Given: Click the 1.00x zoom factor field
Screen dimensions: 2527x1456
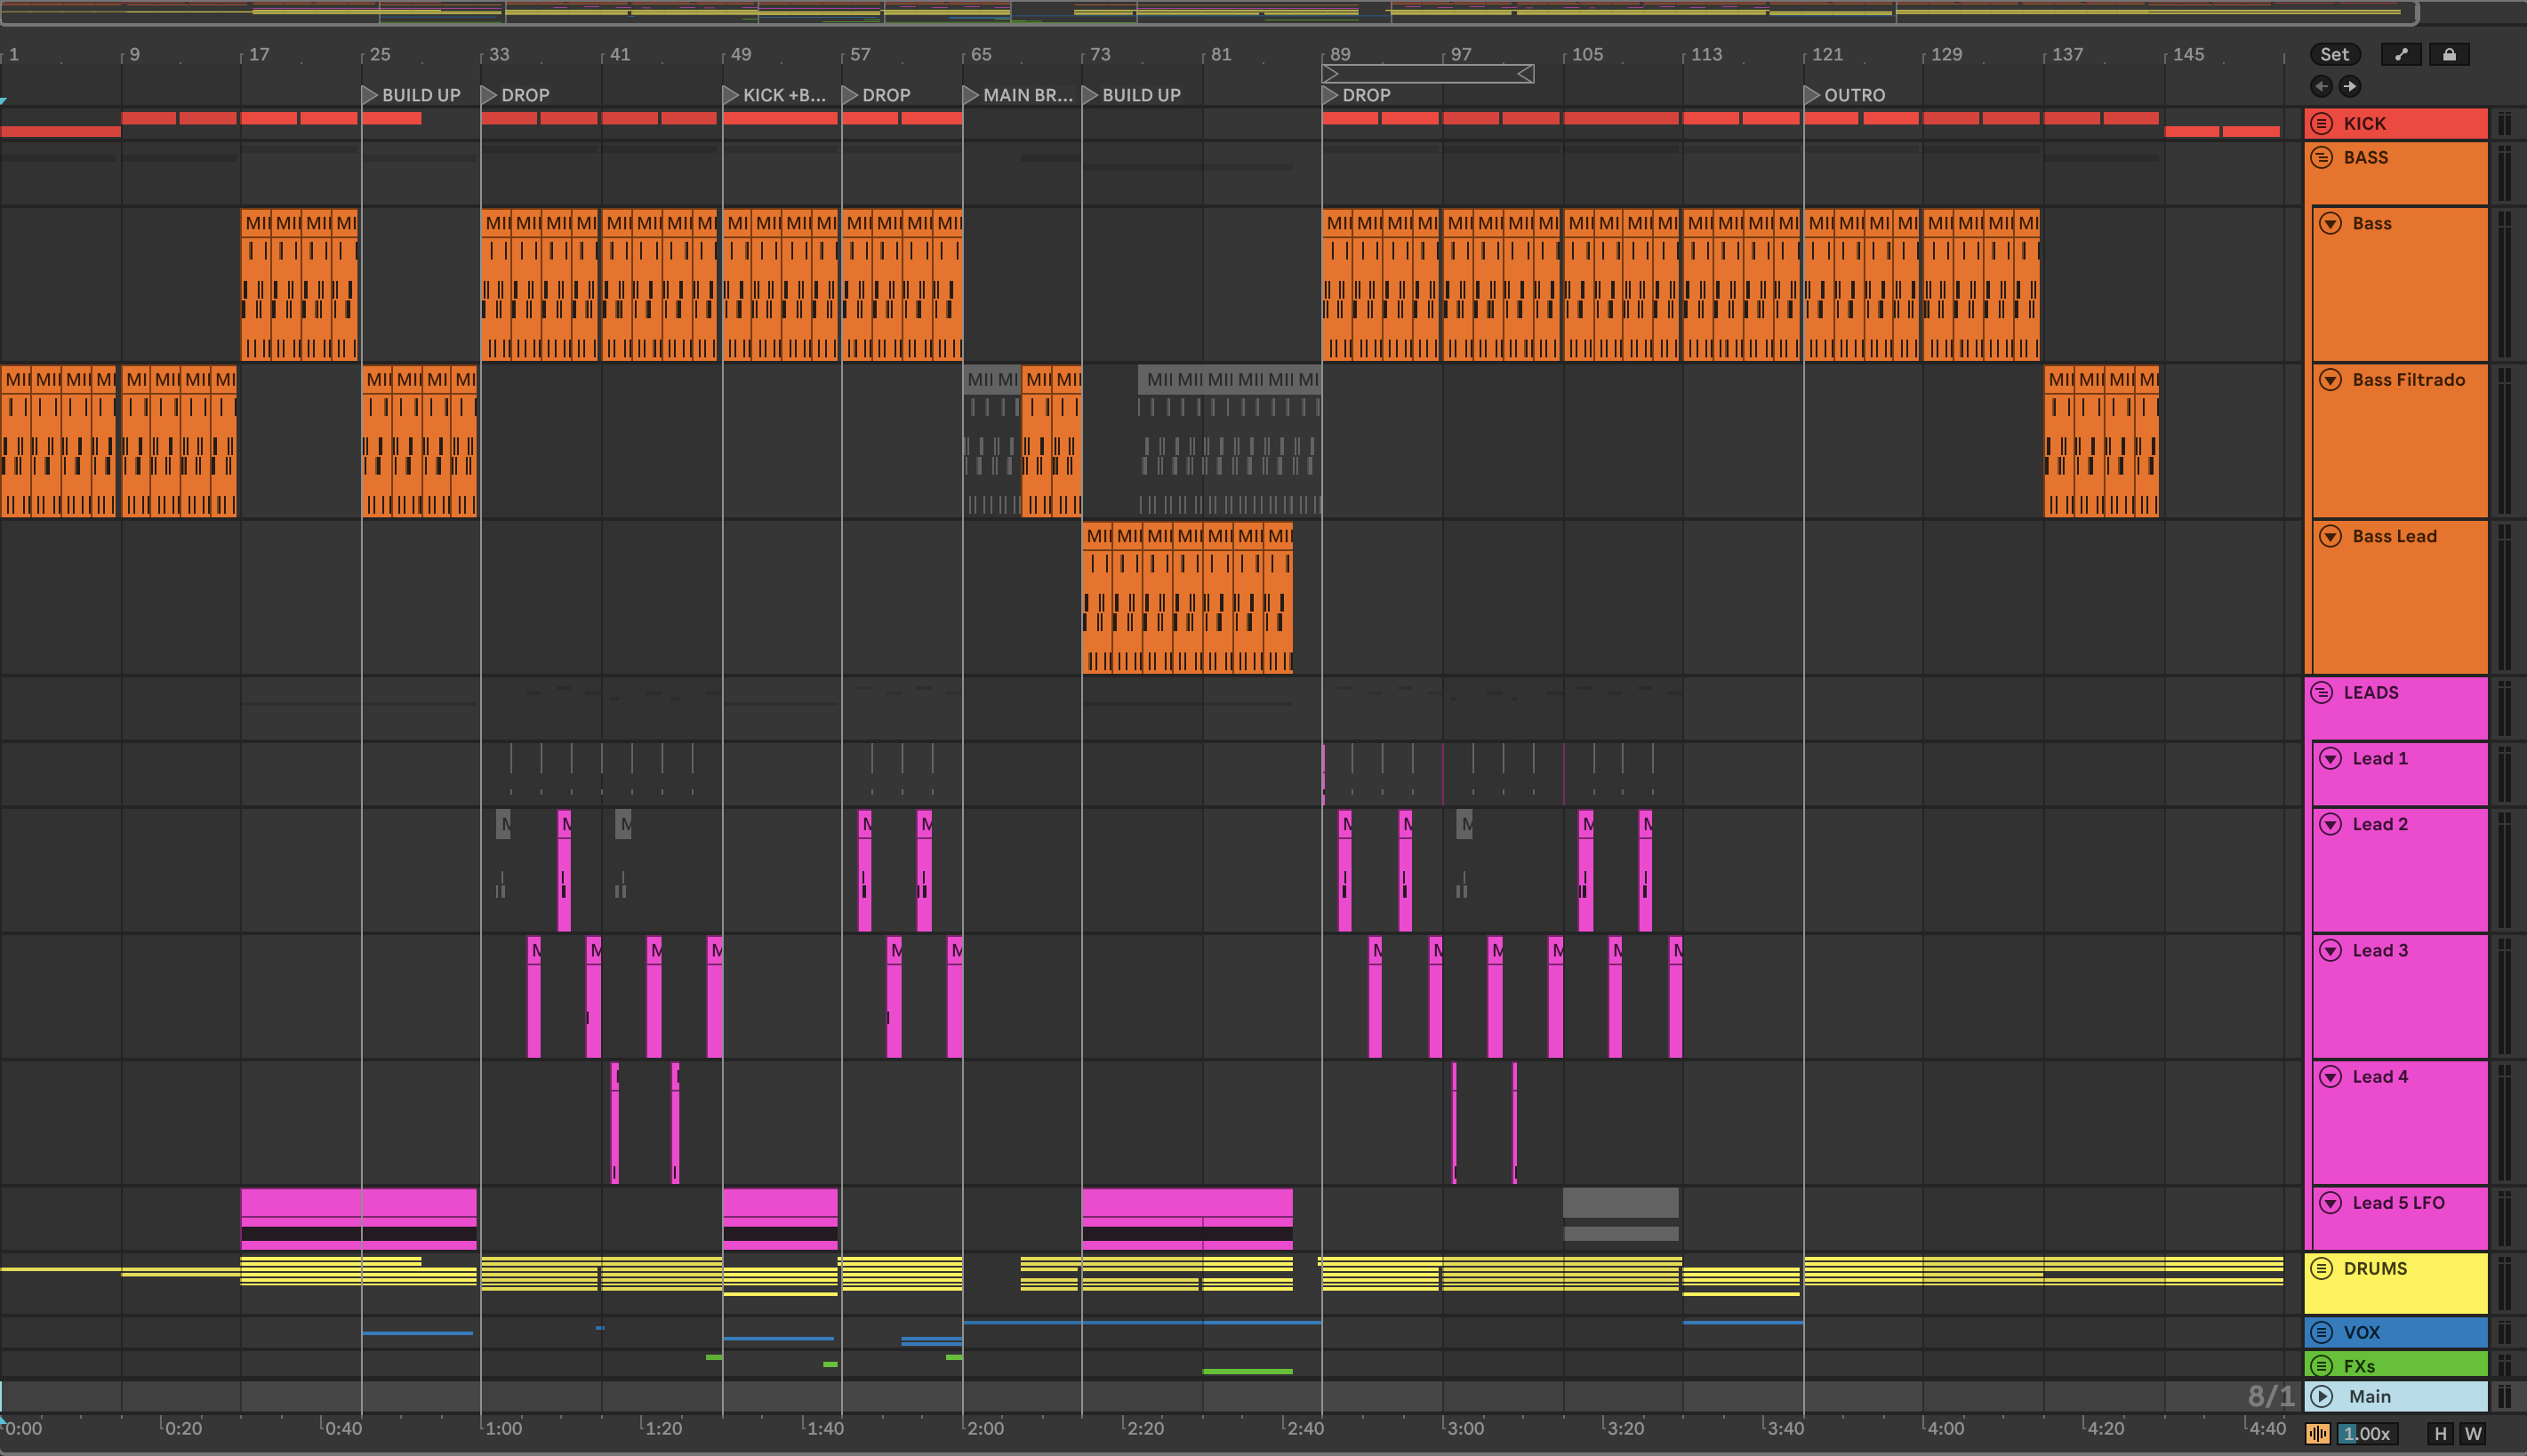Looking at the screenshot, I should pos(2367,1433).
